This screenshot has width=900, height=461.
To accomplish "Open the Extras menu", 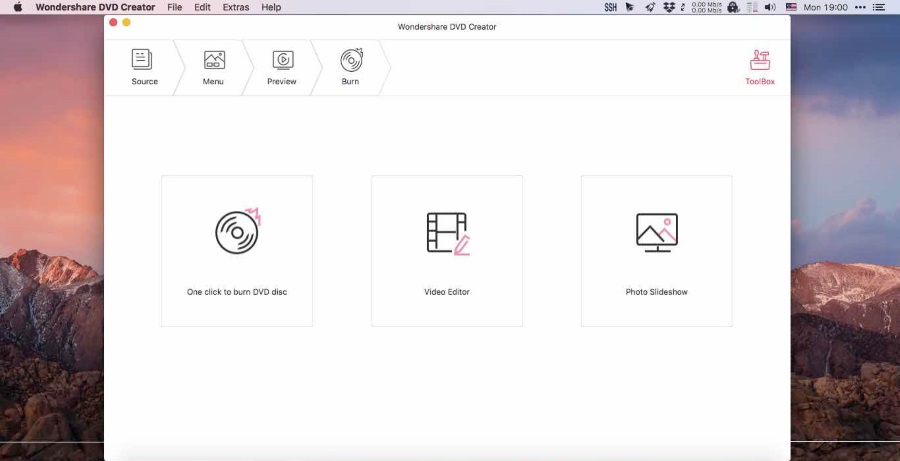I will click(236, 7).
